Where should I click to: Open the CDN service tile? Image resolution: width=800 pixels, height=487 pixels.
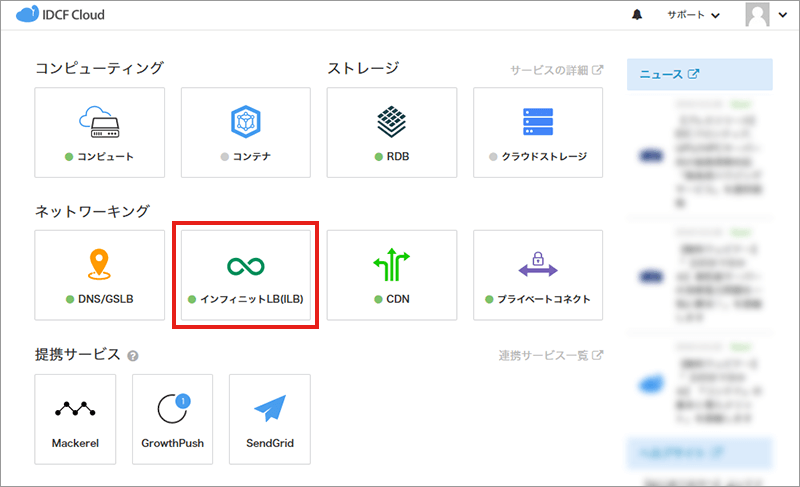point(391,275)
